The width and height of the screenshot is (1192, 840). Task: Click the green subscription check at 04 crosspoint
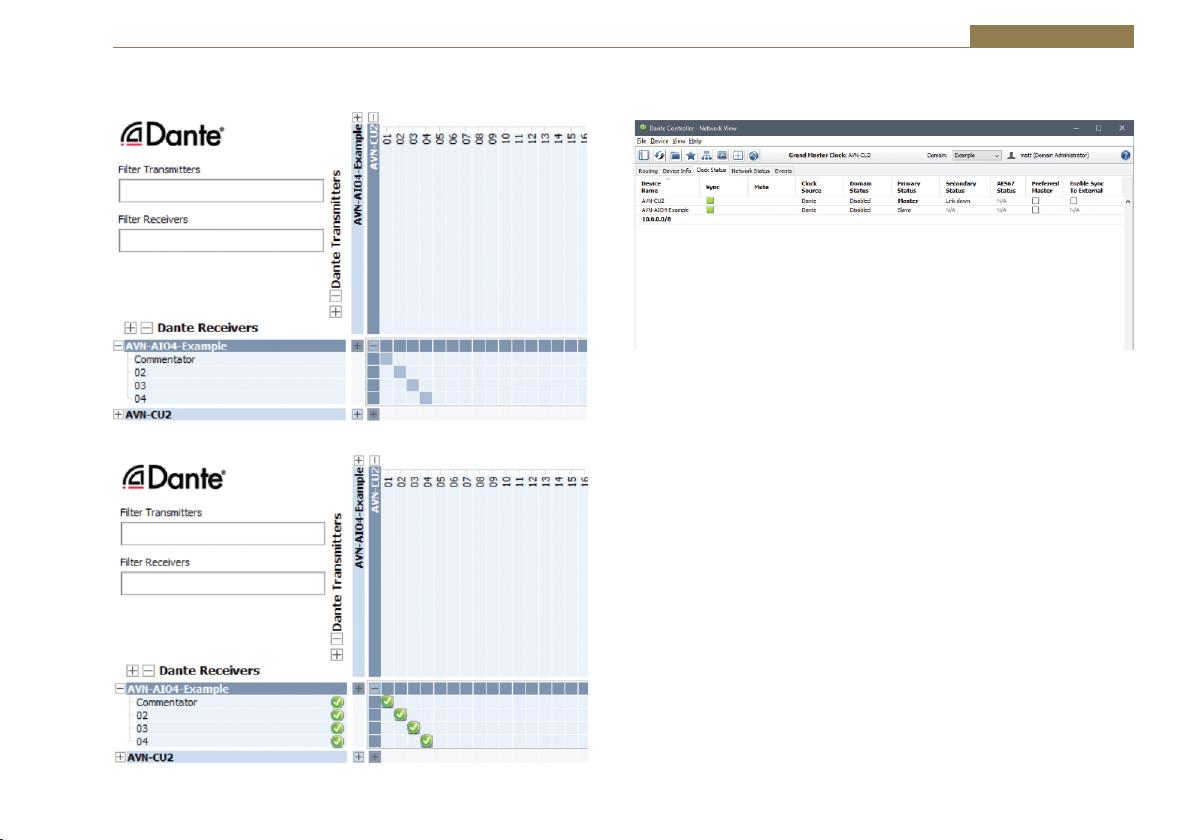[426, 740]
